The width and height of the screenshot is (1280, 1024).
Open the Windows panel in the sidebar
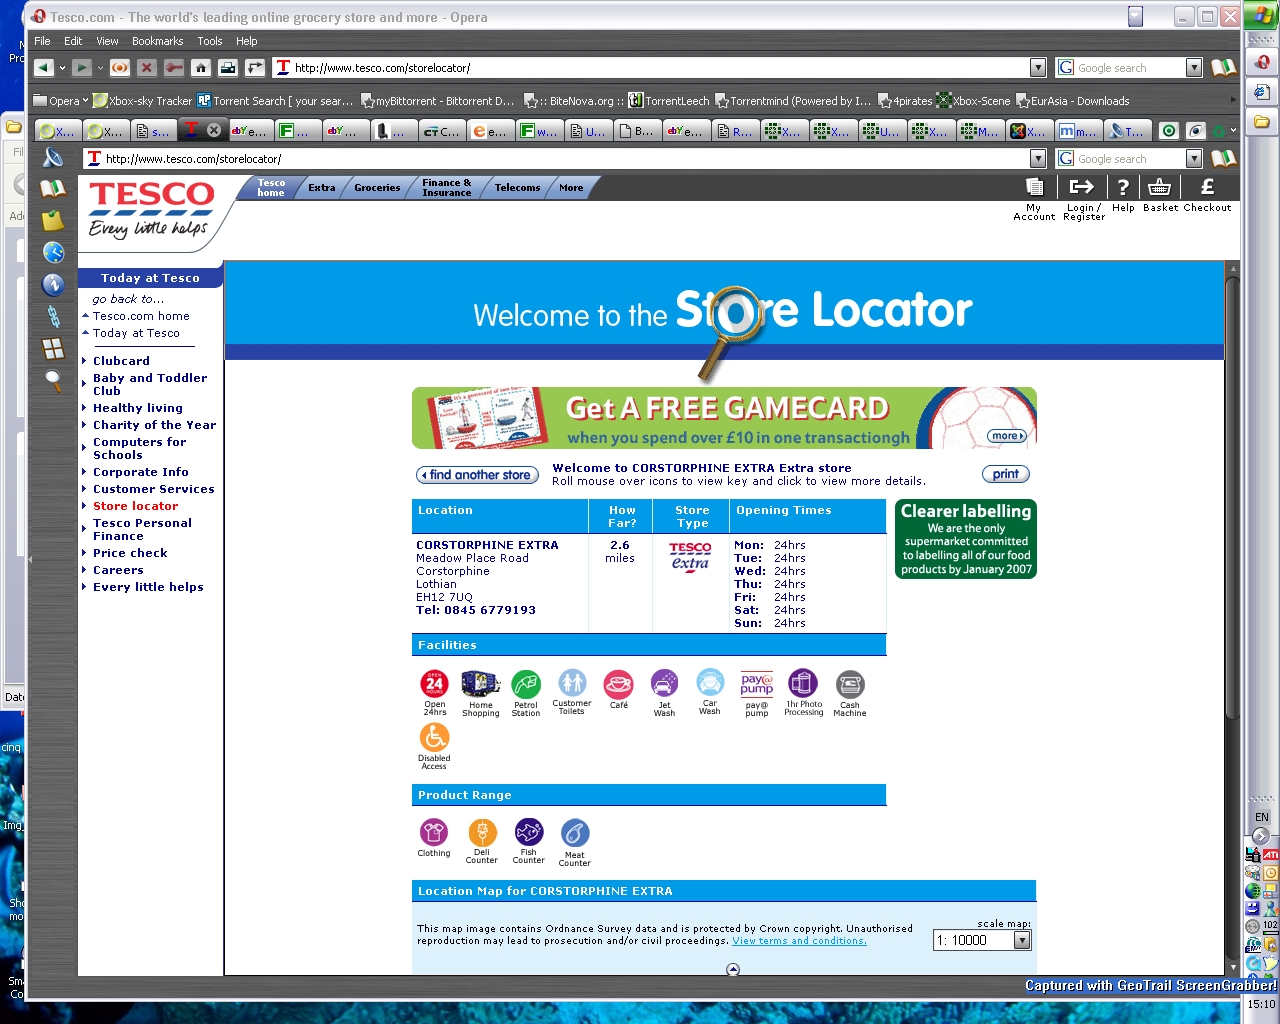point(53,349)
